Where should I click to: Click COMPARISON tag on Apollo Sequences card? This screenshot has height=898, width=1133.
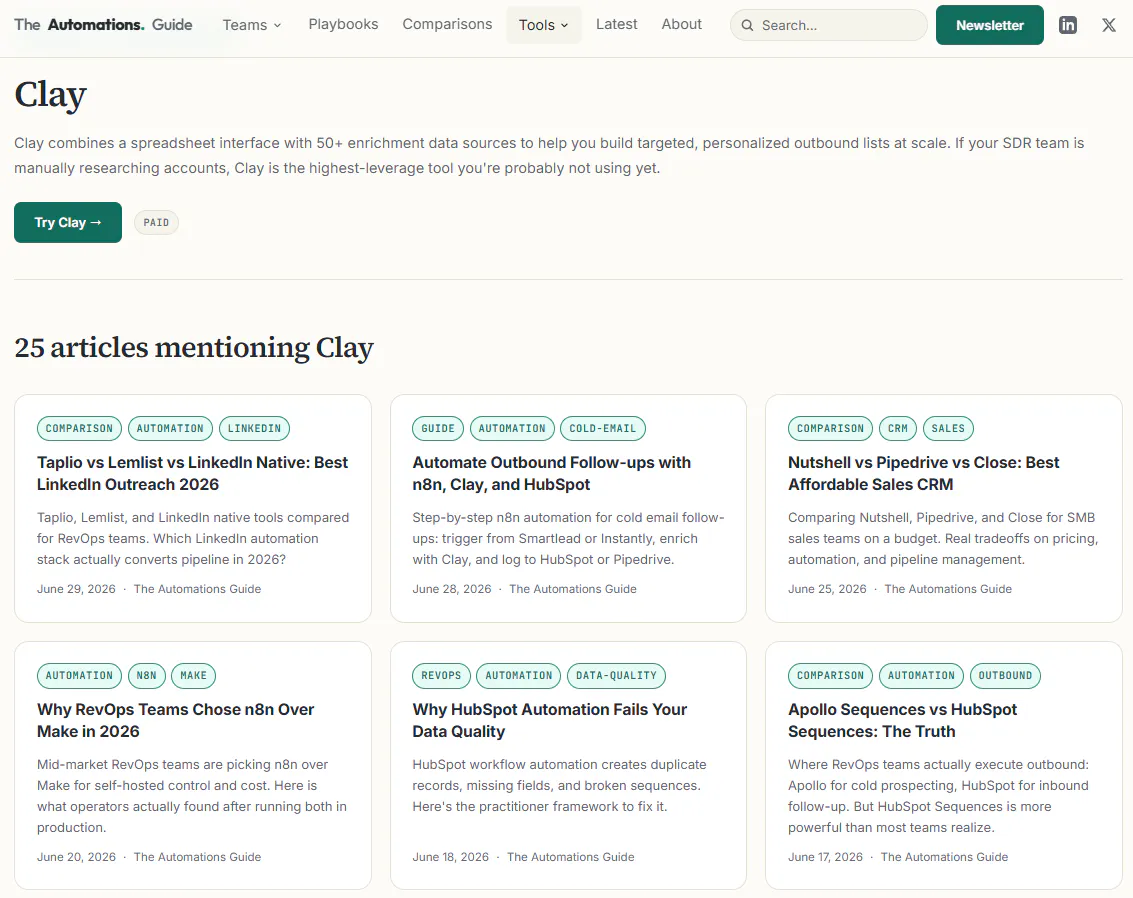click(x=830, y=675)
